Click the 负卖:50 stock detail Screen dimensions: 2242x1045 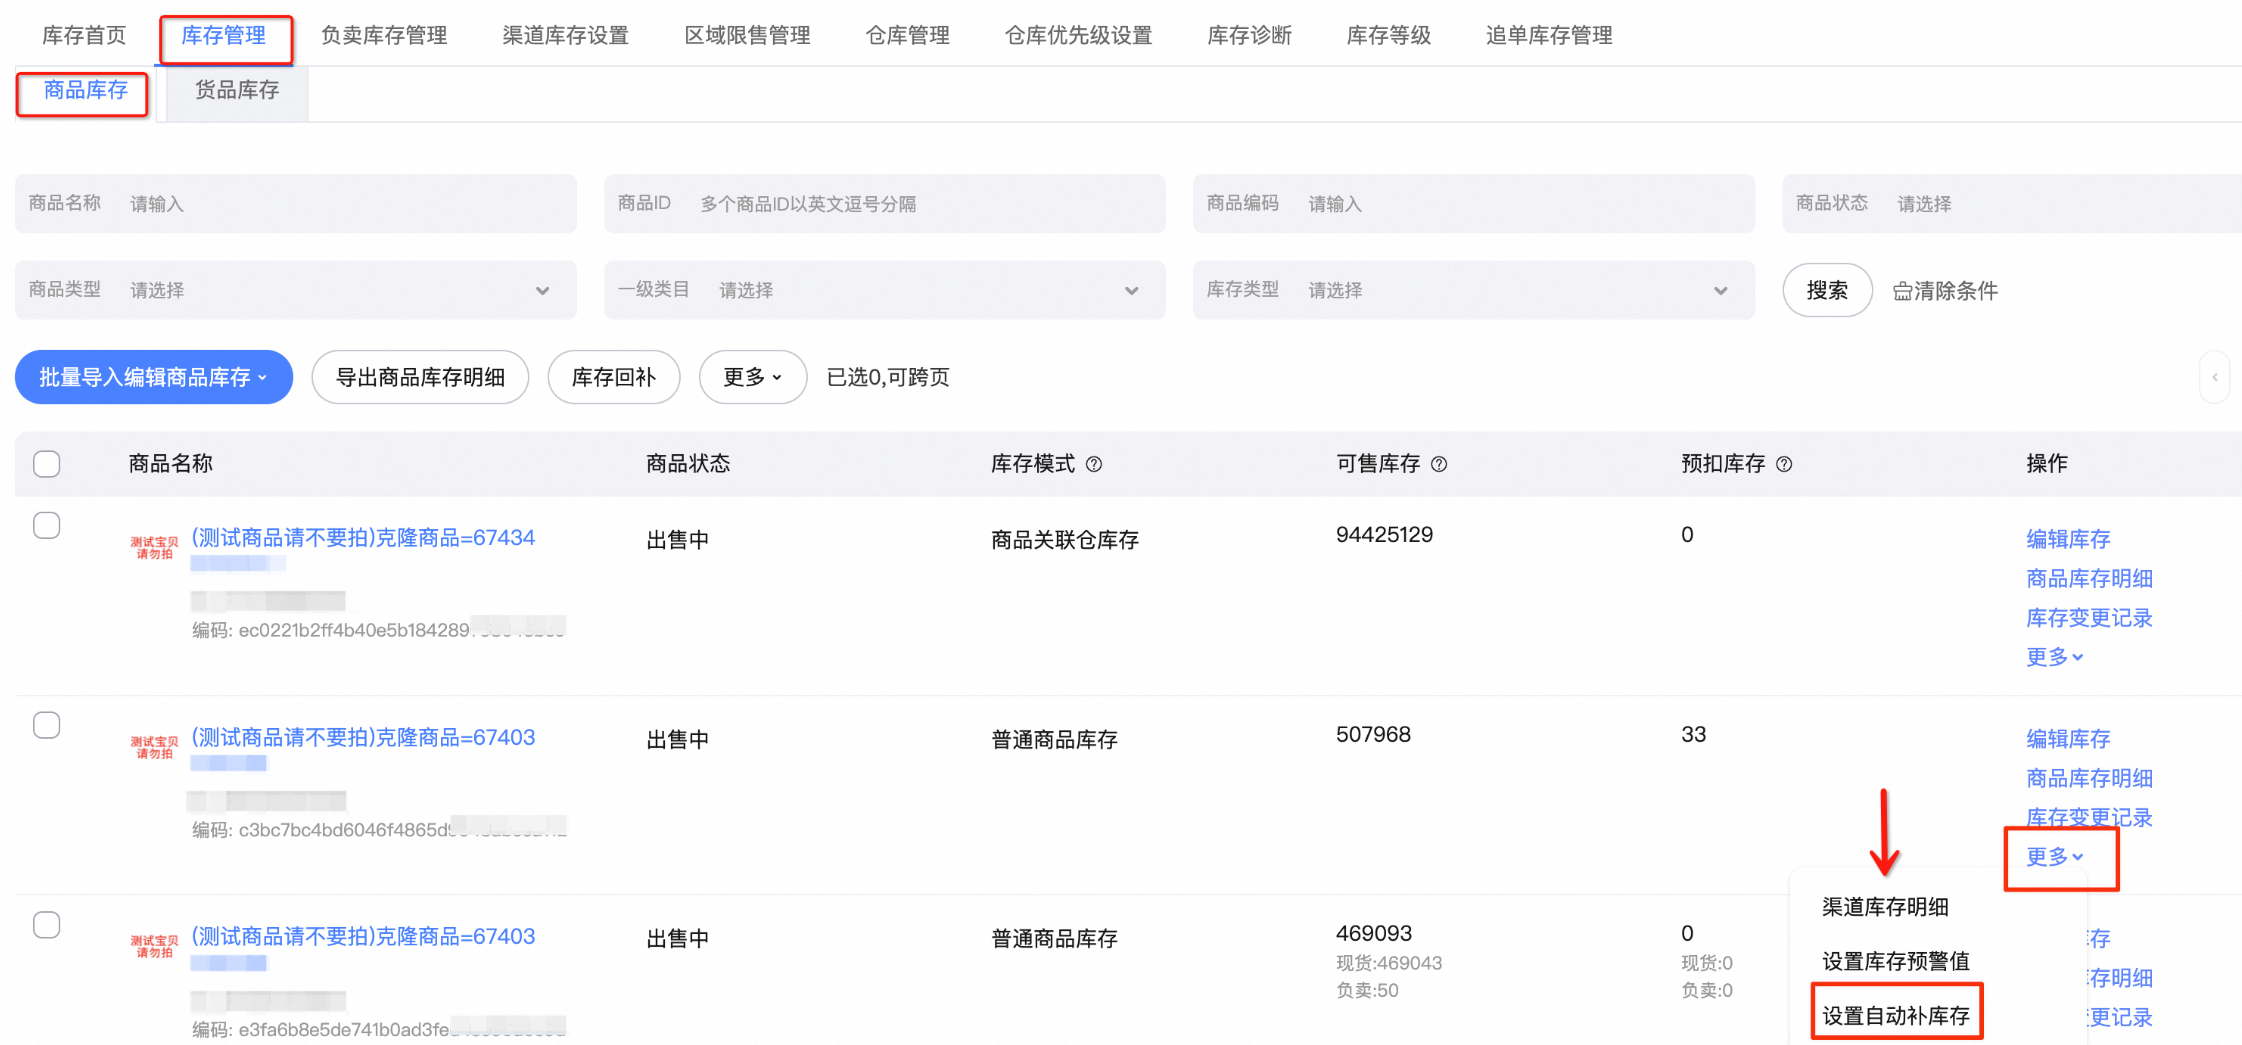click(x=1367, y=990)
